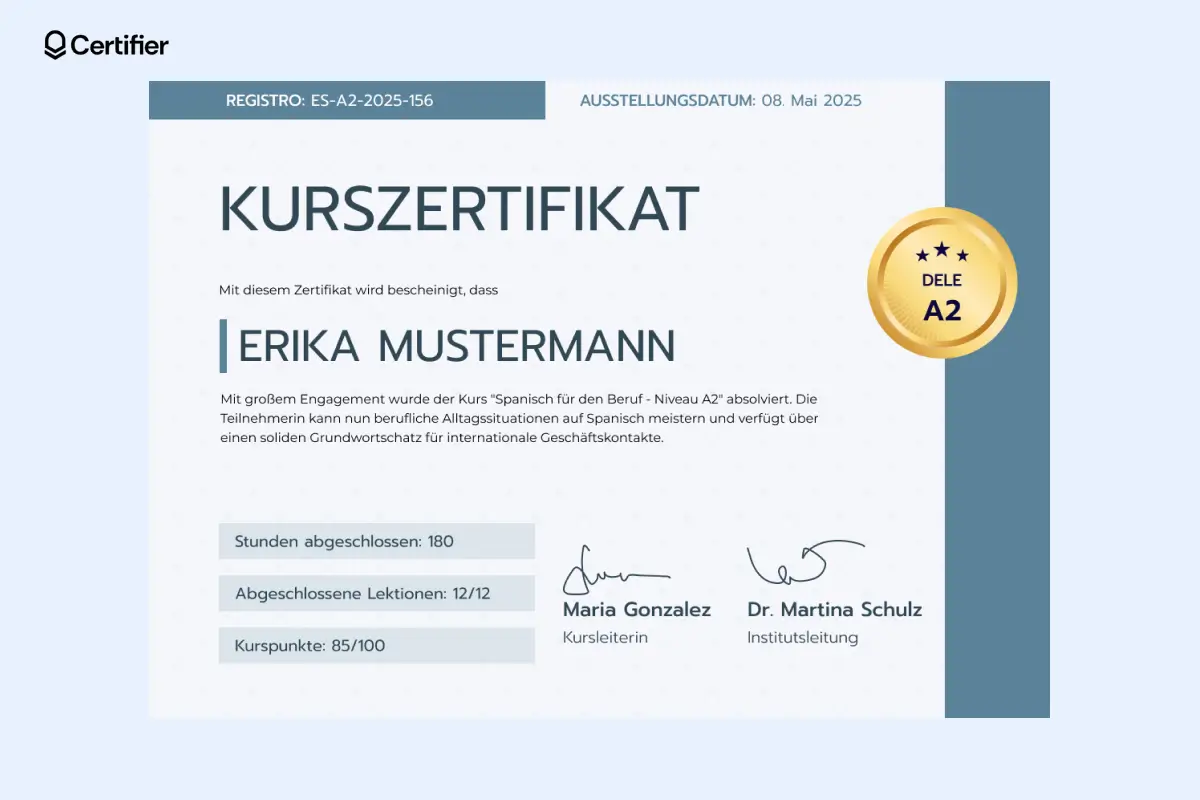Click Dr. Martina Schulz's handwritten signature
This screenshot has height=800, width=1200.
806,563
